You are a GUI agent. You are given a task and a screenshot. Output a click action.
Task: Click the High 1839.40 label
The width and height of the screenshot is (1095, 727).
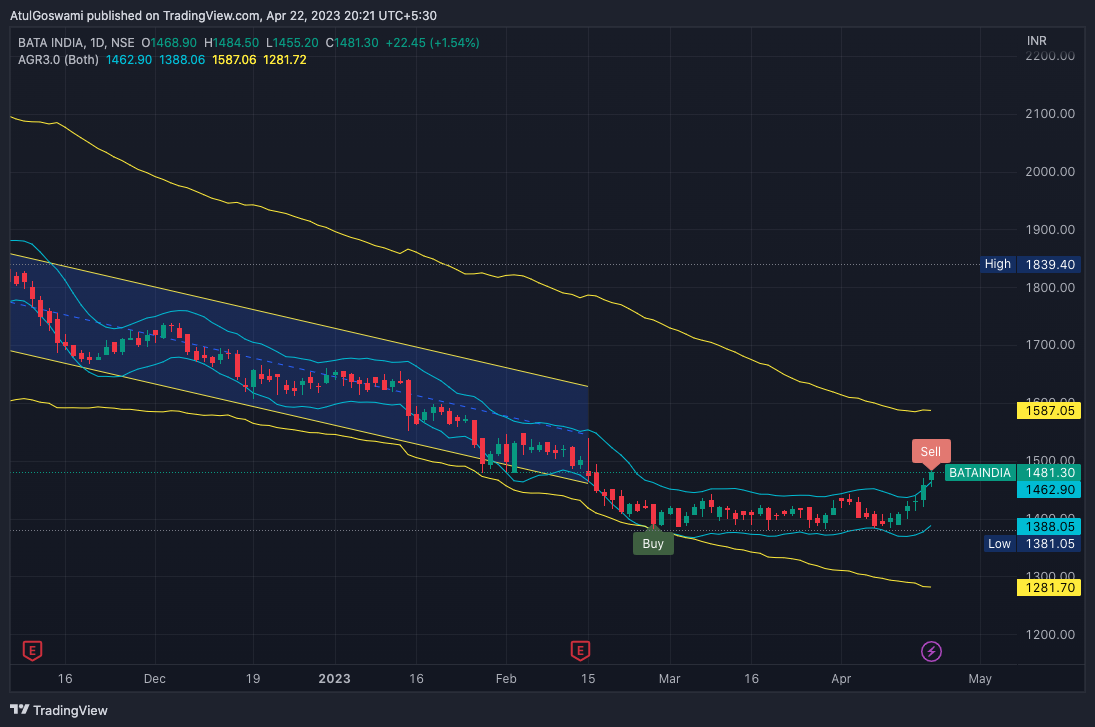coord(1031,264)
